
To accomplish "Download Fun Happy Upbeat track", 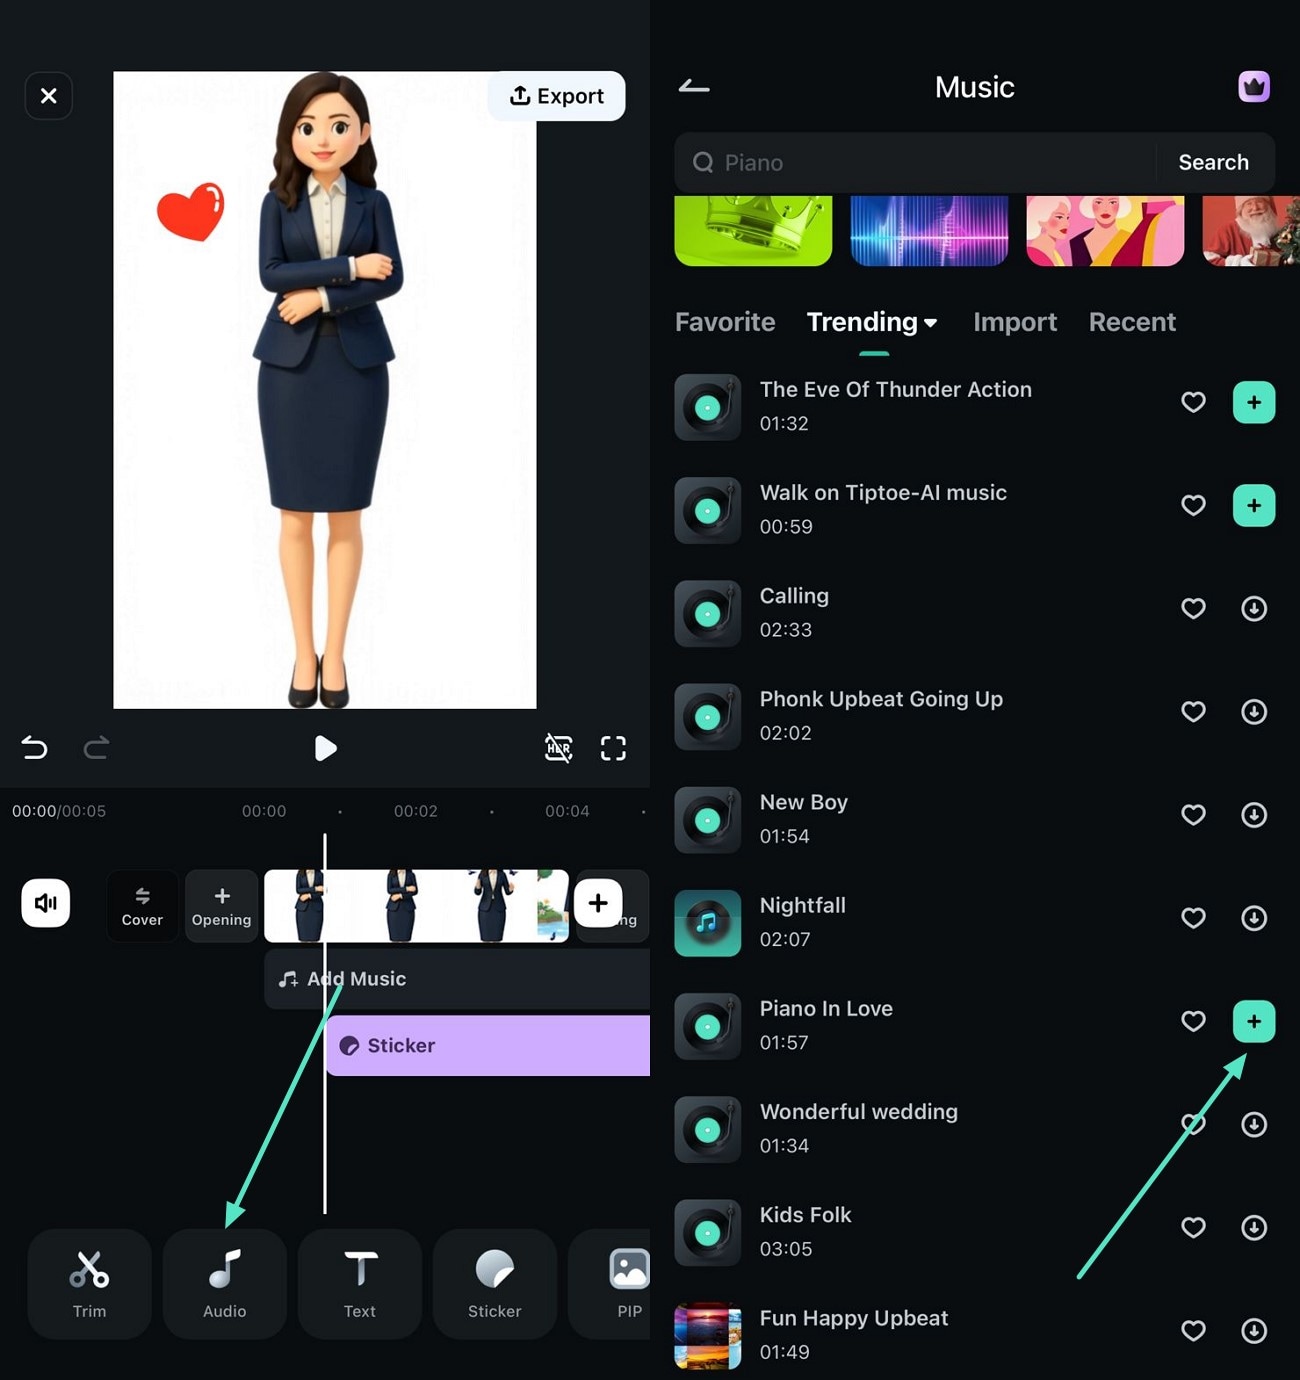I will click(1254, 1330).
